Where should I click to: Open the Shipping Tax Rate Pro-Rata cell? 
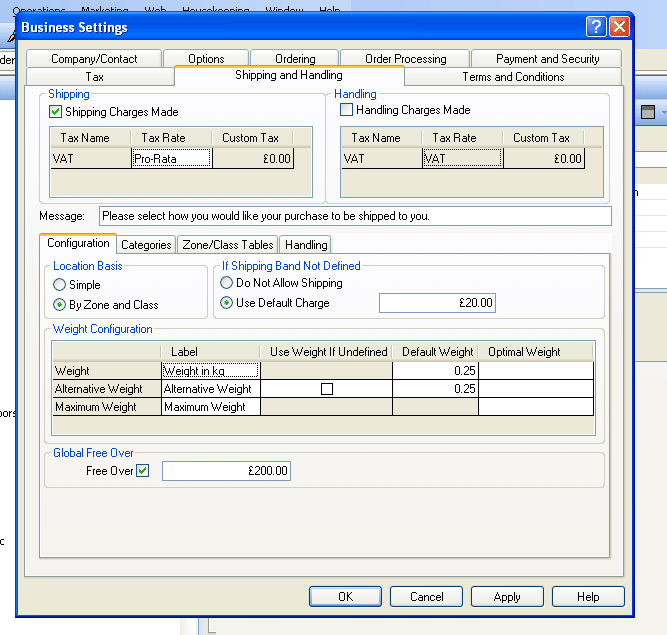point(171,158)
